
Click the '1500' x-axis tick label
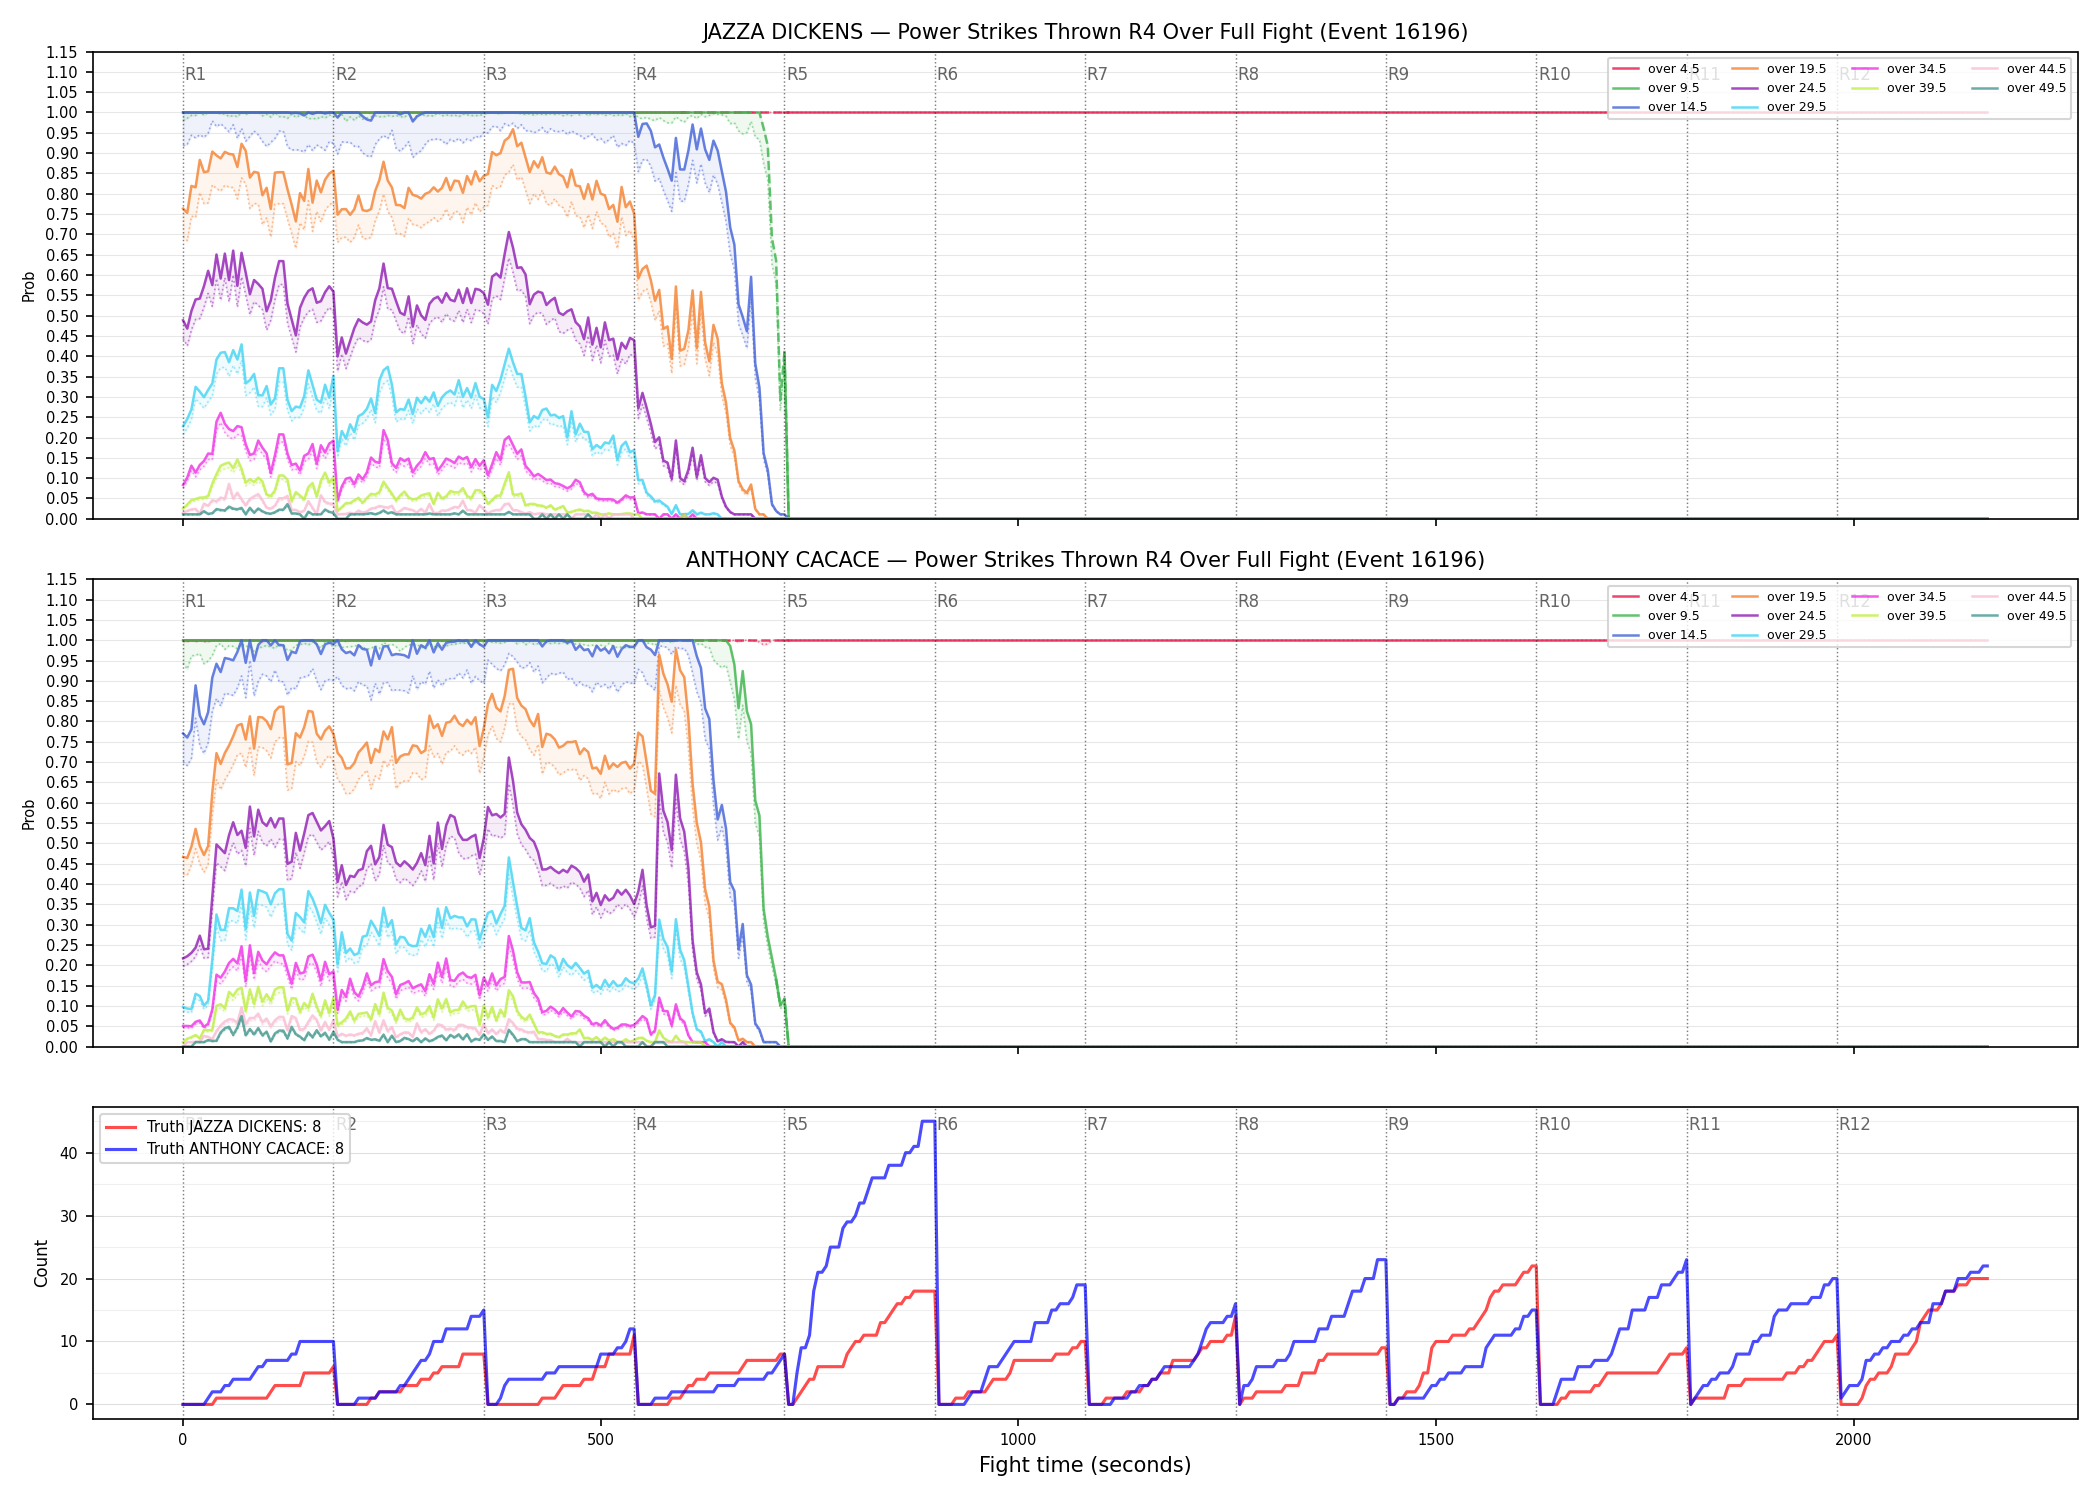(x=1436, y=1439)
